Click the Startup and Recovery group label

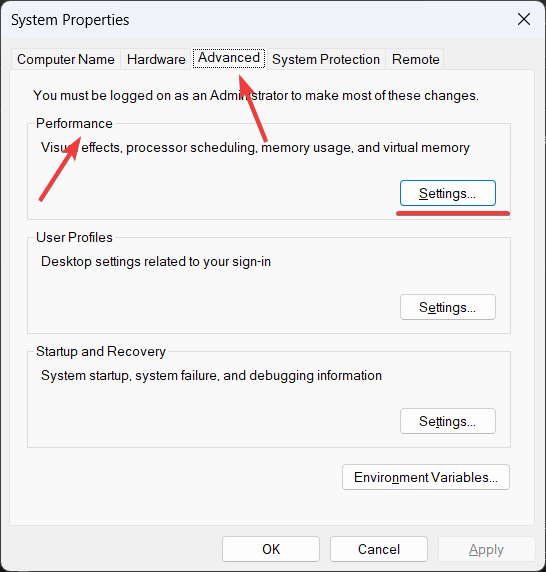point(101,351)
